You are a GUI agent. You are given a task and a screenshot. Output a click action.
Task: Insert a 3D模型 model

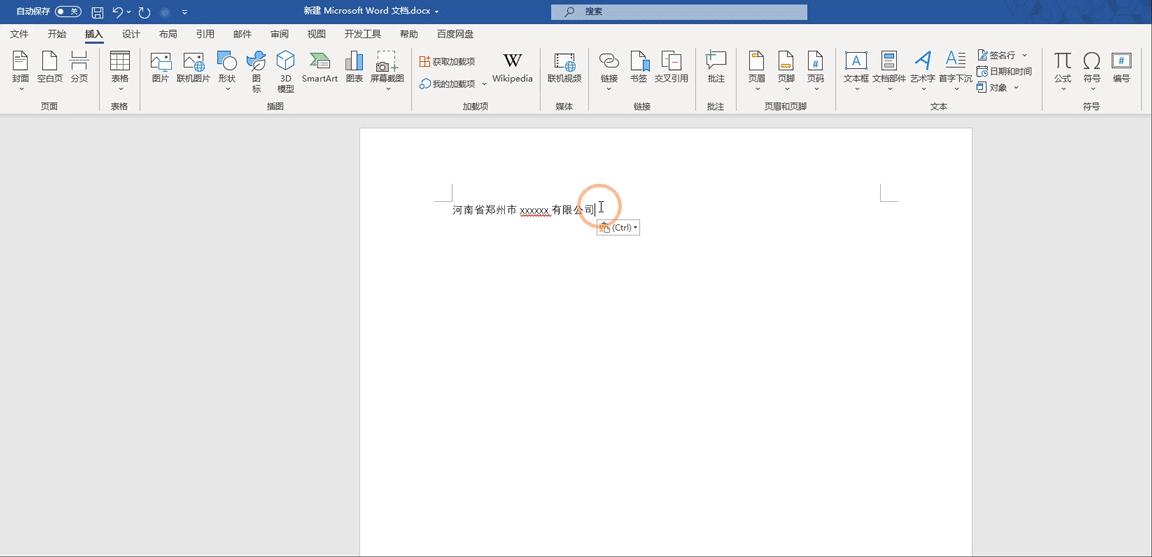(286, 68)
